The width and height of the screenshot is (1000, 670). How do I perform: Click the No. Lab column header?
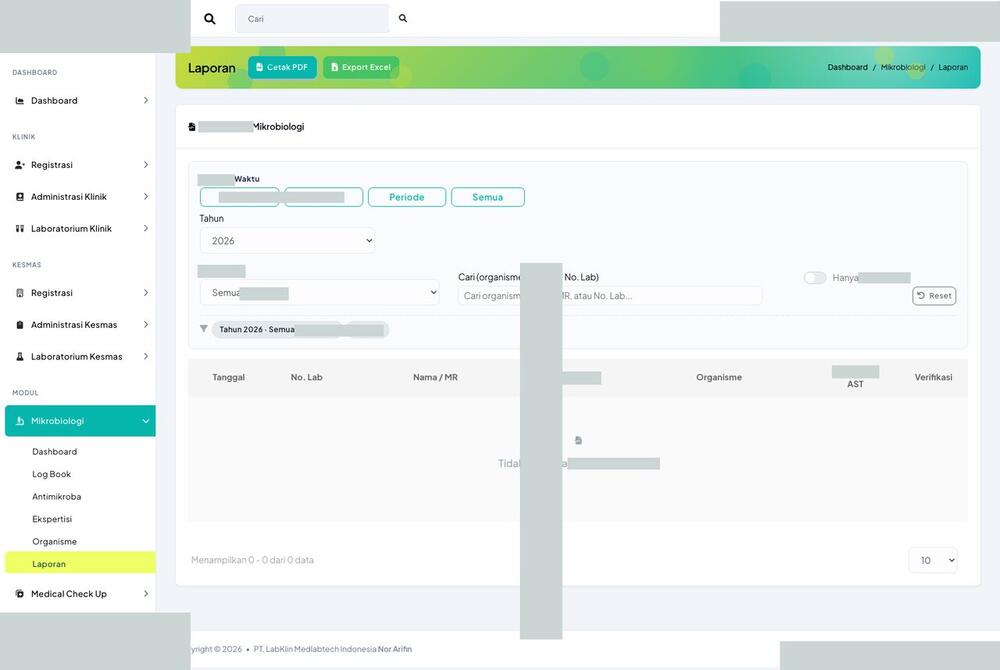pos(307,377)
